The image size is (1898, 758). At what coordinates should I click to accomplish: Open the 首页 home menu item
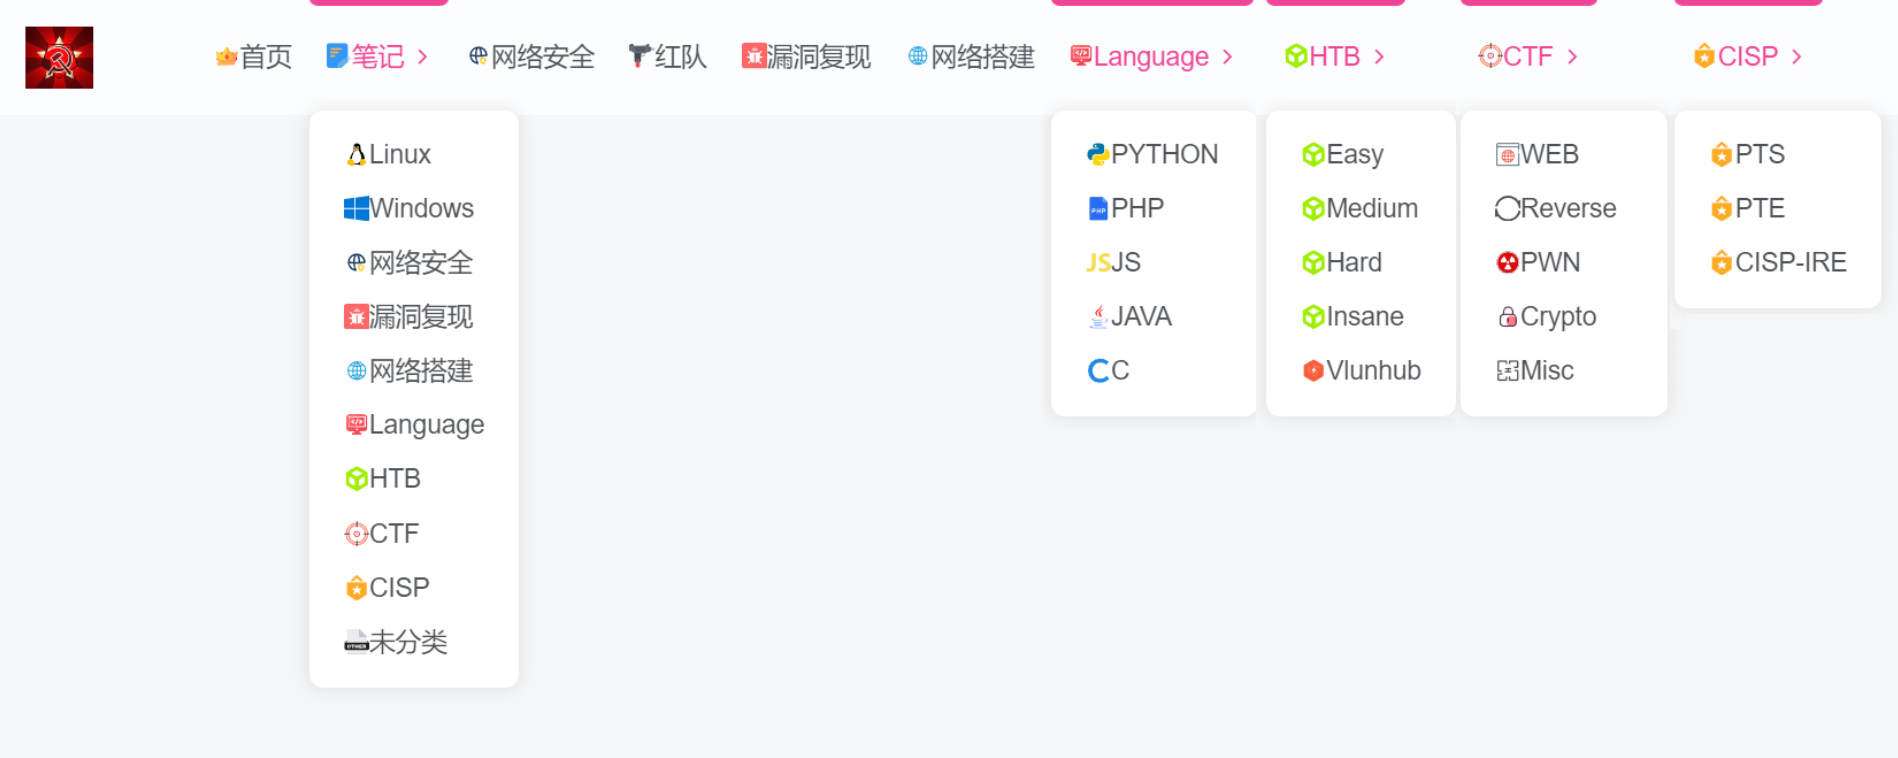[x=254, y=57]
